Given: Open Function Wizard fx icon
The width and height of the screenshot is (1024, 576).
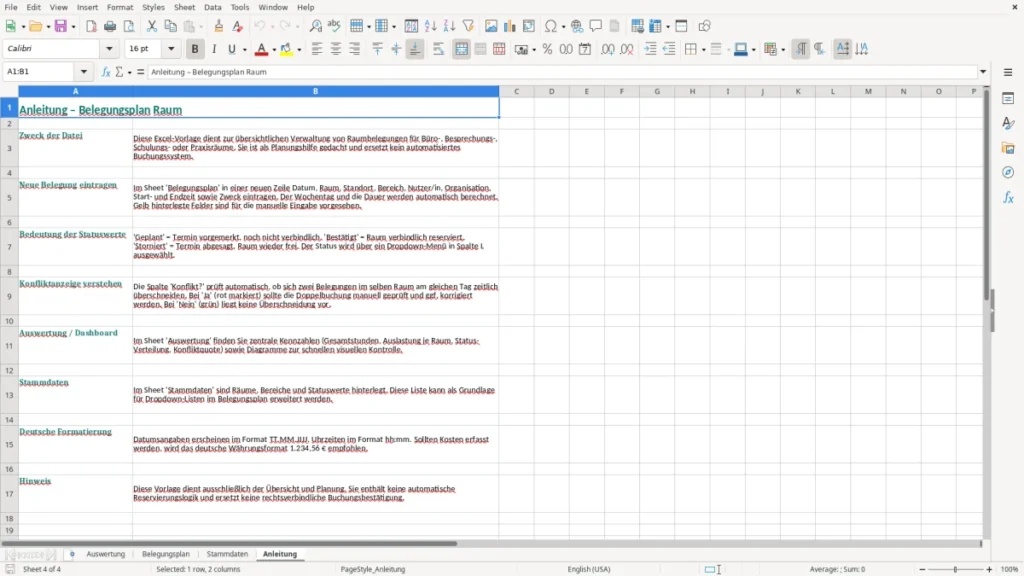Looking at the screenshot, I should pyautogui.click(x=106, y=72).
